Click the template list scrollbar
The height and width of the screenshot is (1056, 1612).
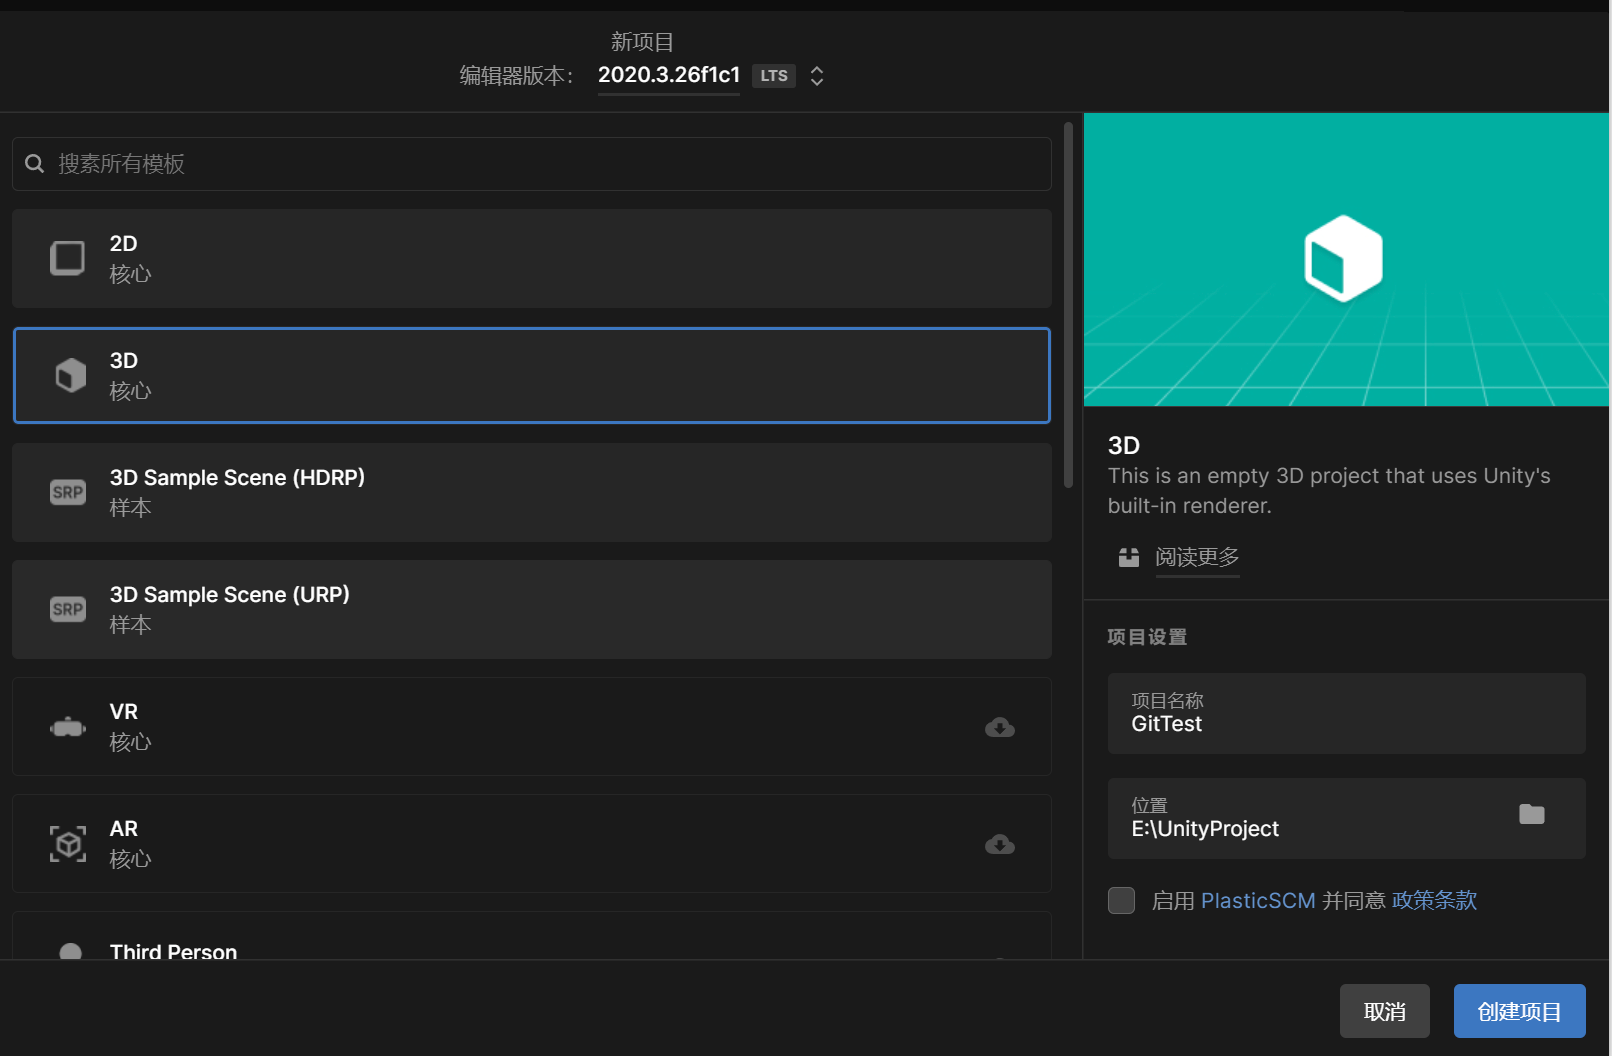[x=1068, y=305]
